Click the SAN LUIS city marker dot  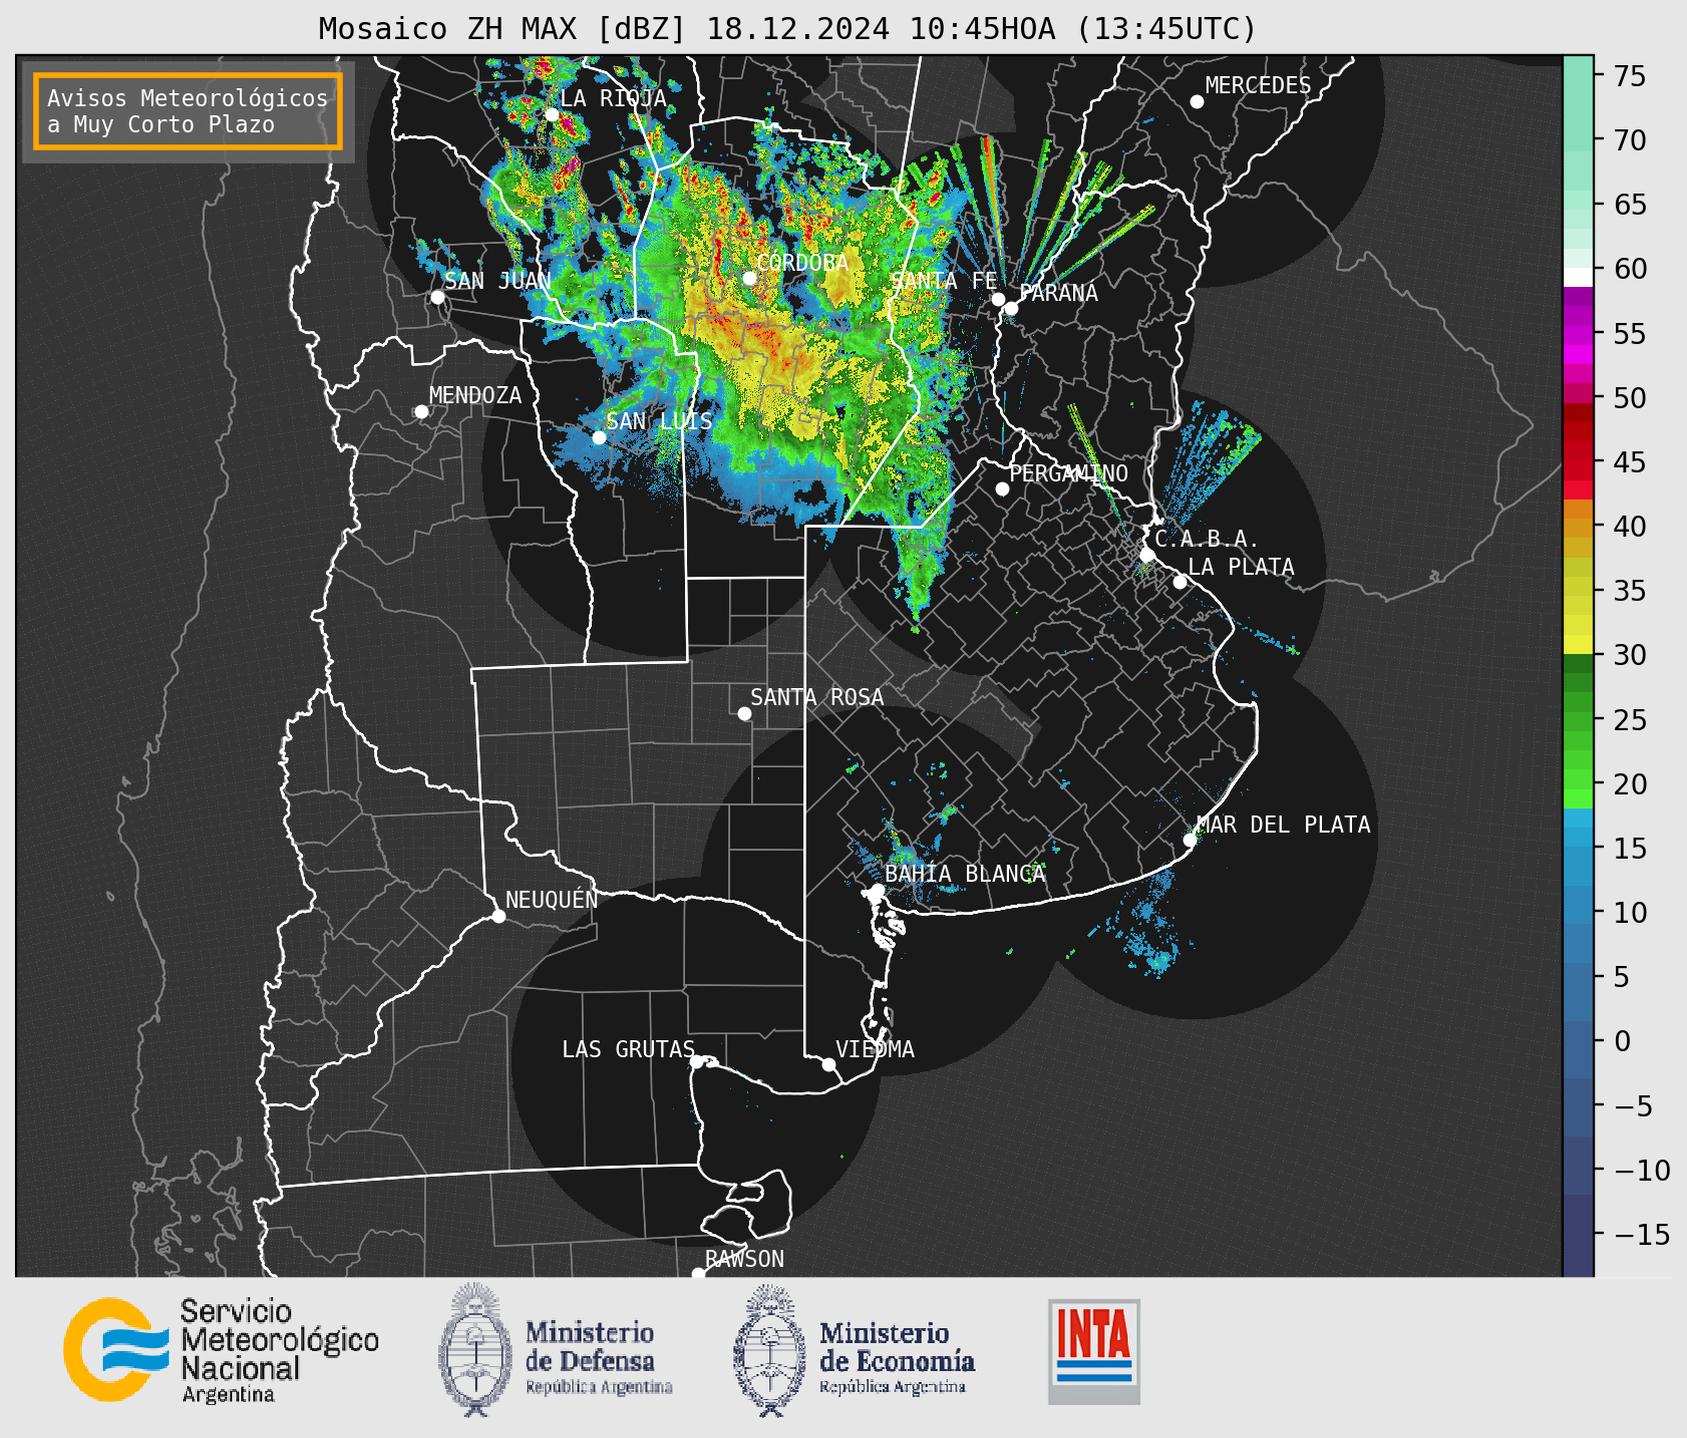click(599, 437)
